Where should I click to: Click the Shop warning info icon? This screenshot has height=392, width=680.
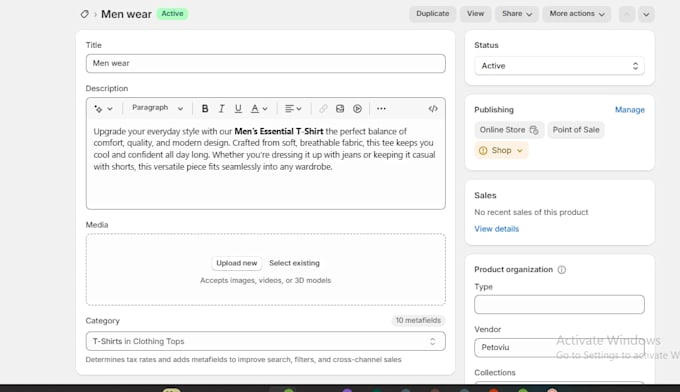pos(483,150)
